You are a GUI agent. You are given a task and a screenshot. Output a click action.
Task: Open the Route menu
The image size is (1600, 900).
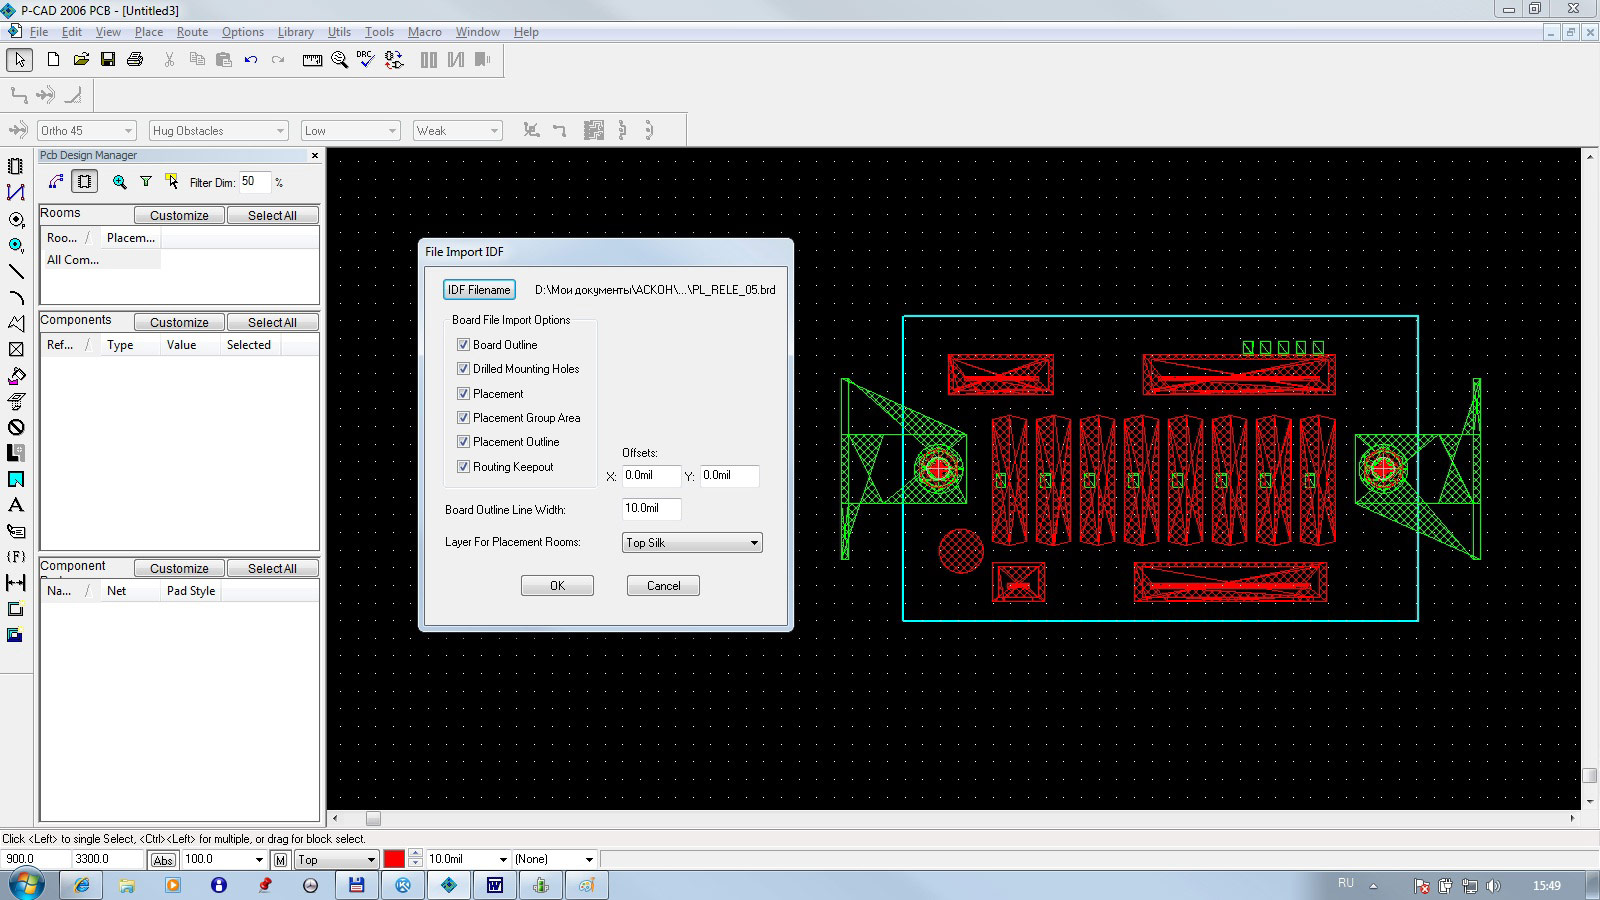pyautogui.click(x=192, y=32)
